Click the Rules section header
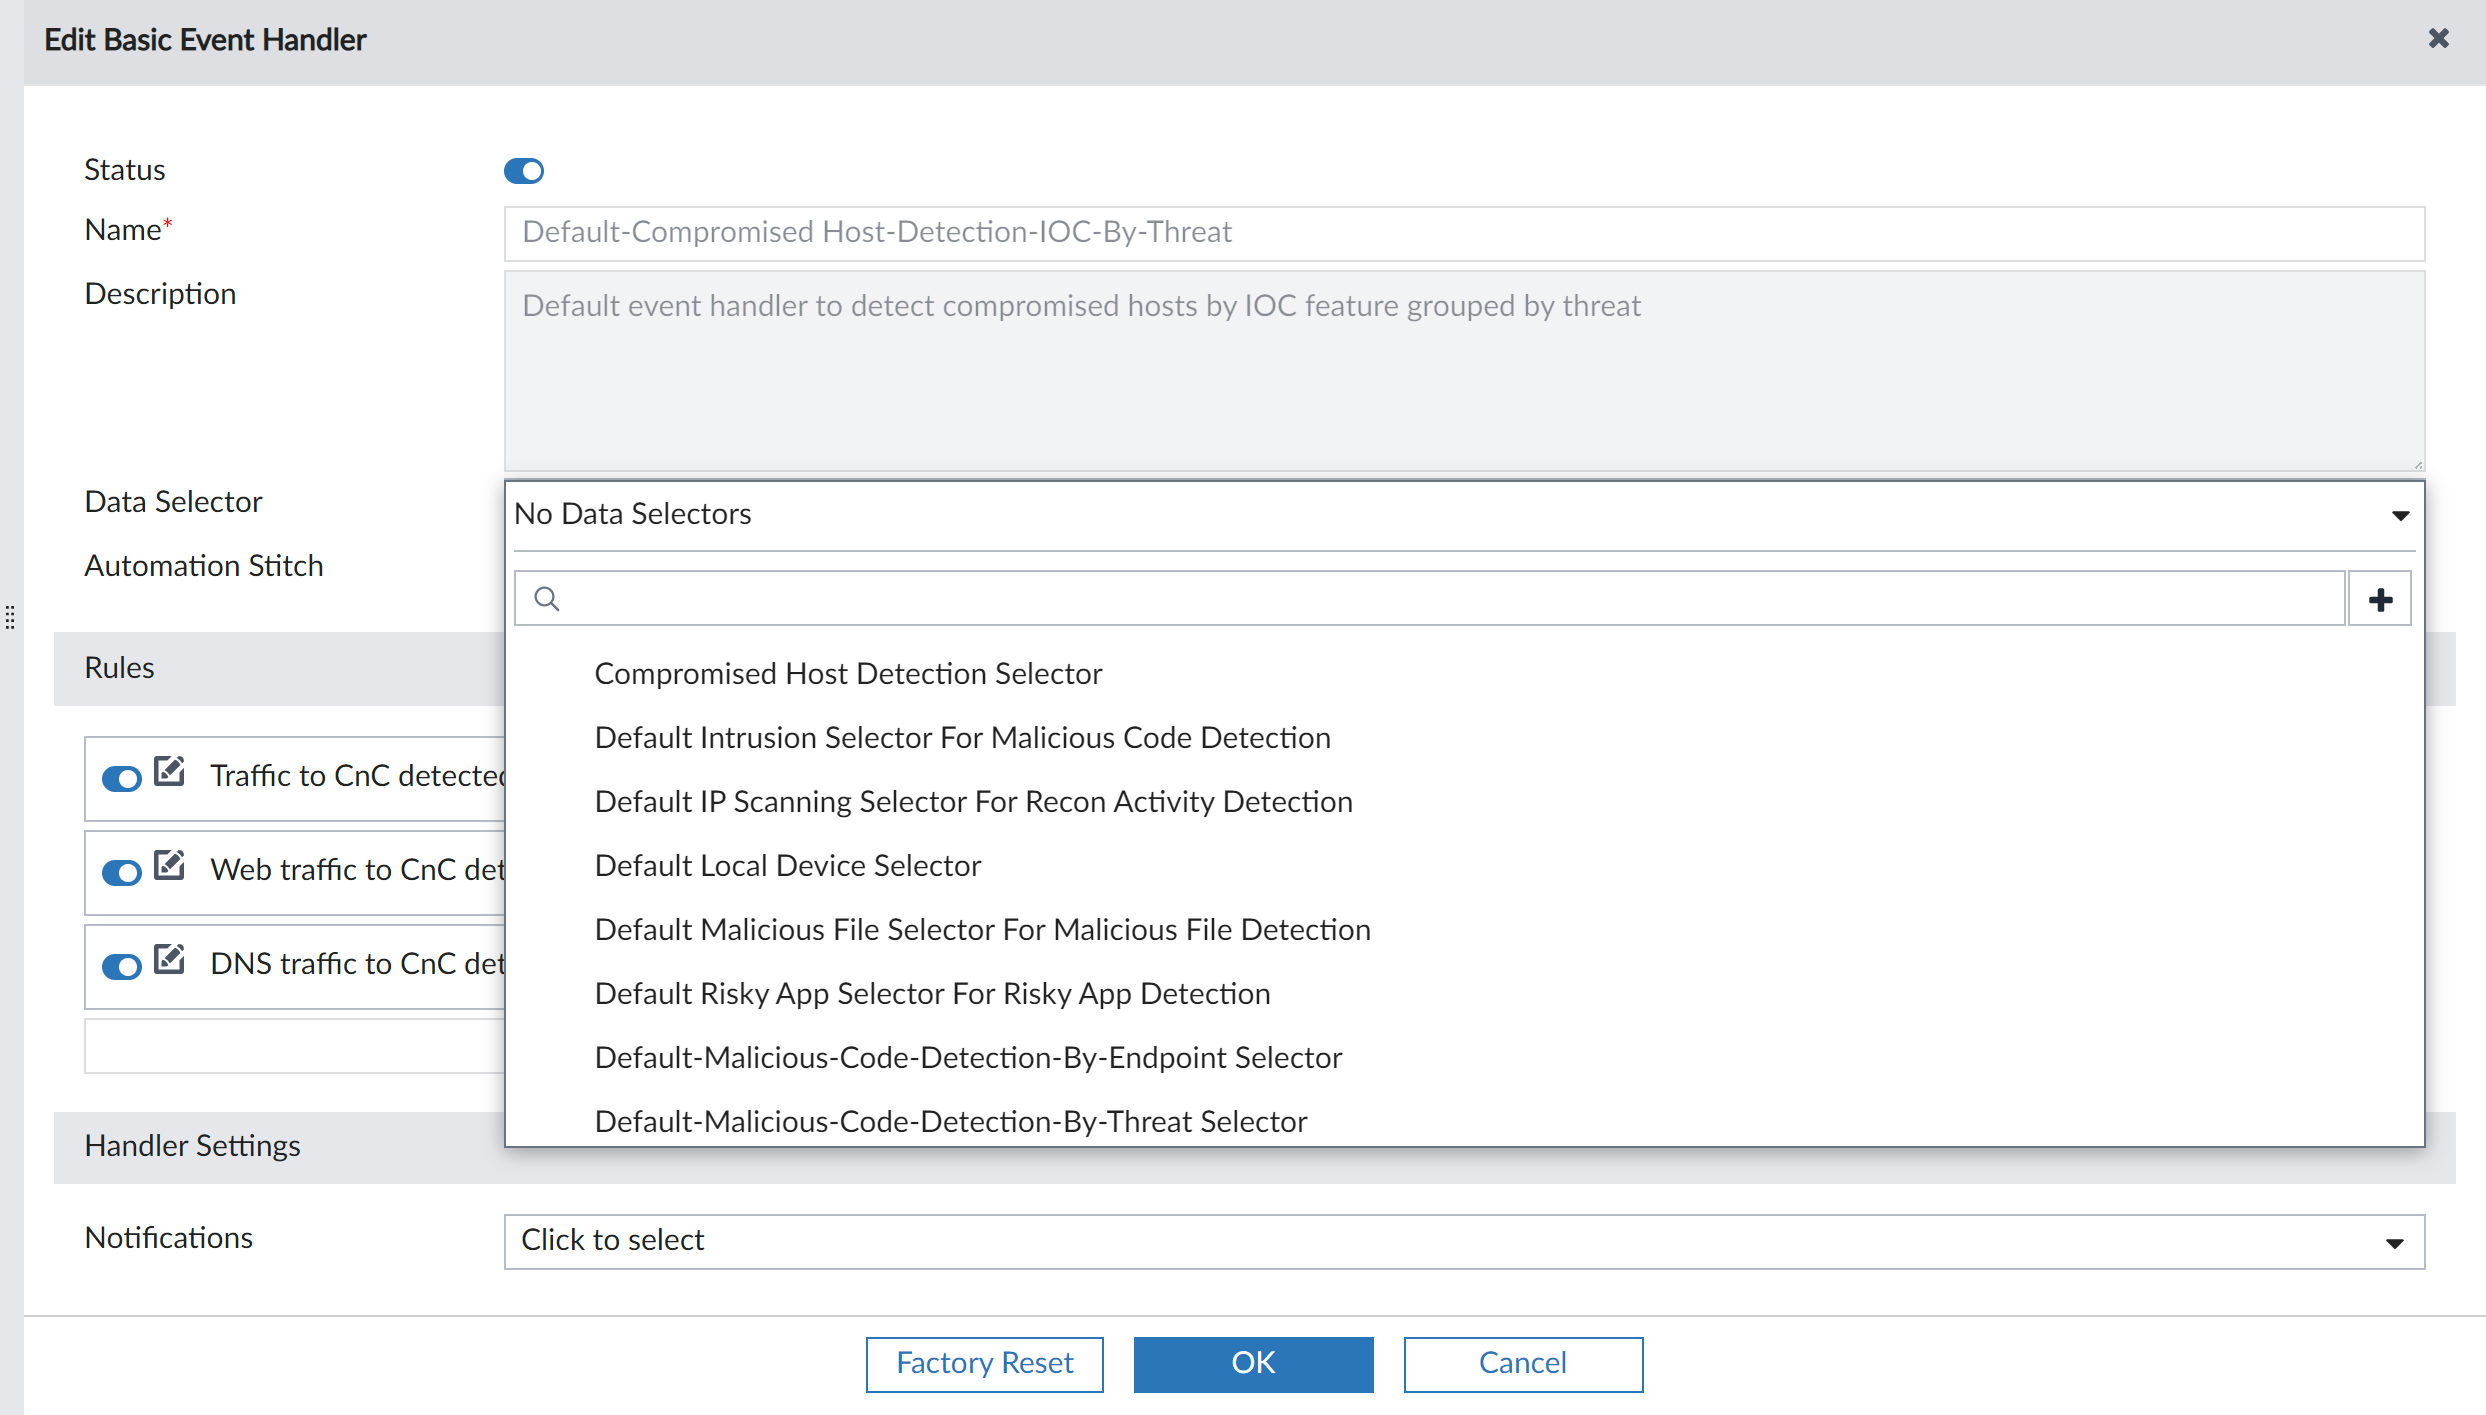This screenshot has height=1415, width=2486. click(x=119, y=667)
